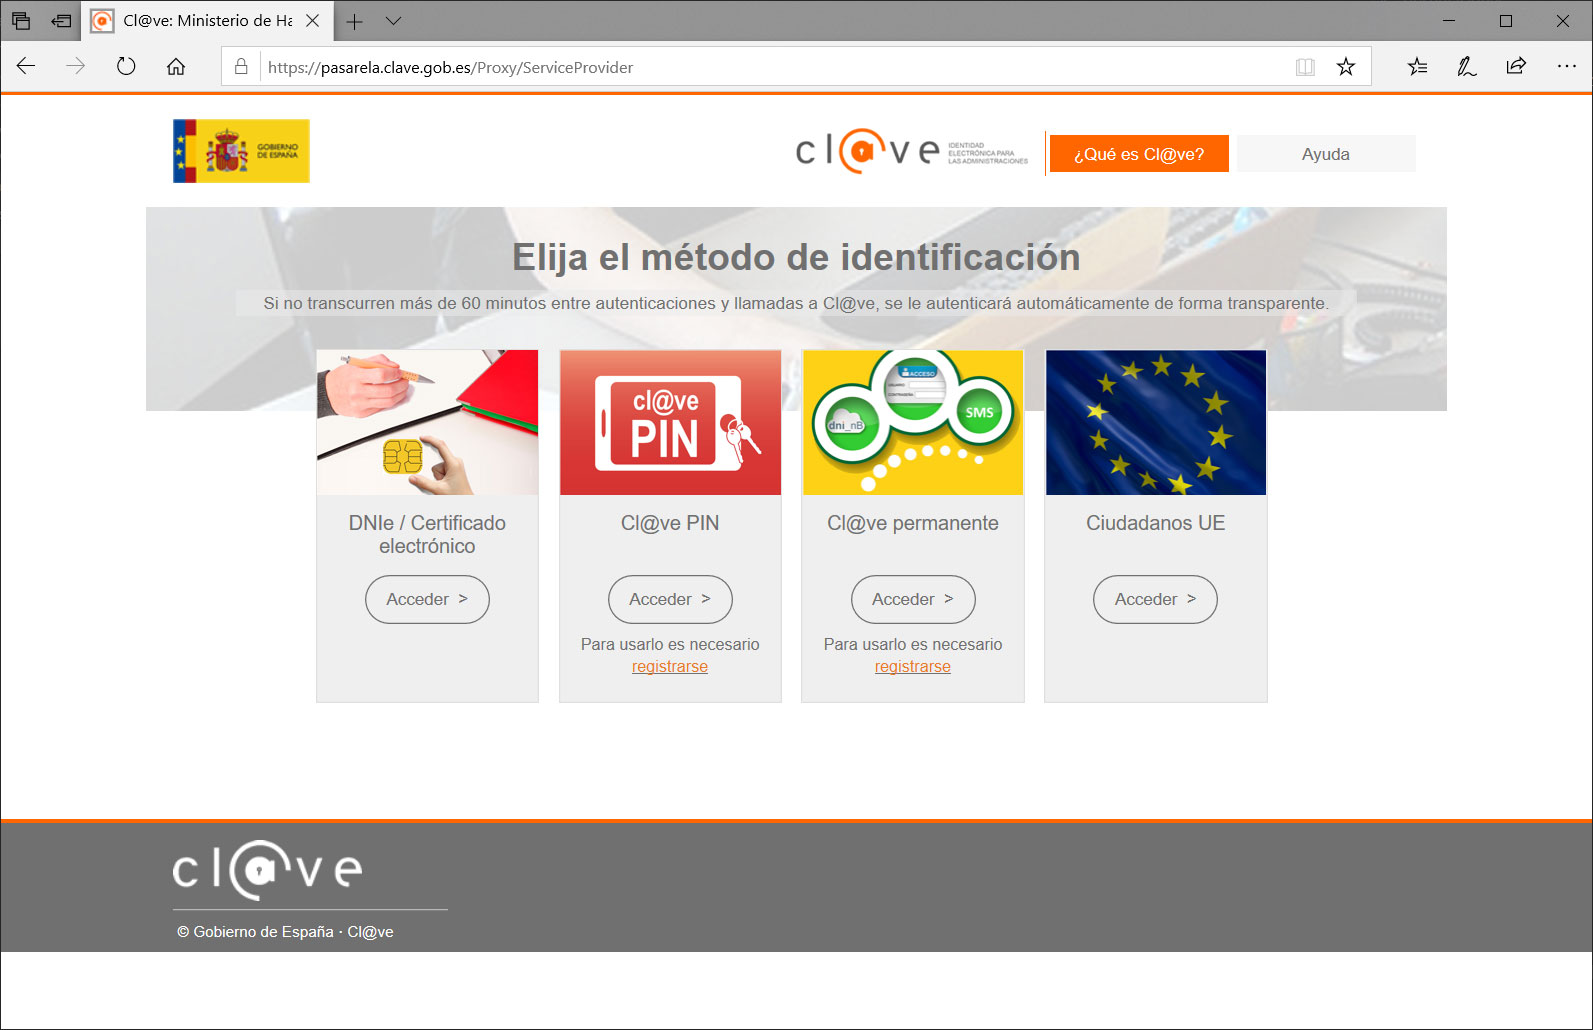This screenshot has width=1593, height=1030.
Task: Add notes with the pen icon
Action: [x=1467, y=67]
